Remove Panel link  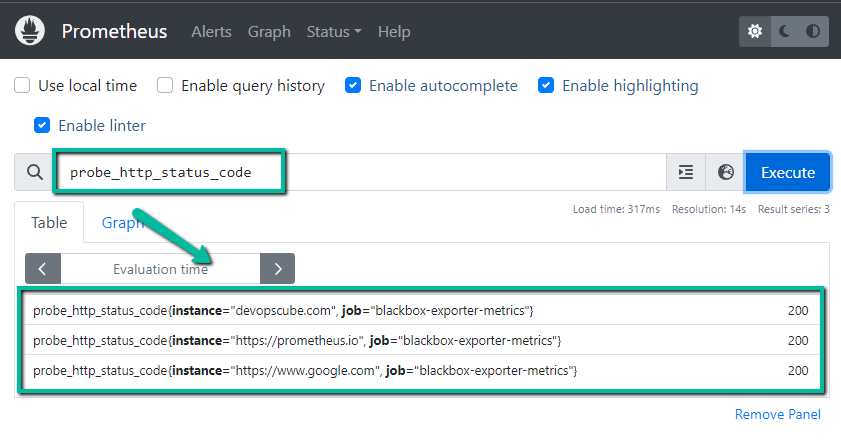pos(777,414)
